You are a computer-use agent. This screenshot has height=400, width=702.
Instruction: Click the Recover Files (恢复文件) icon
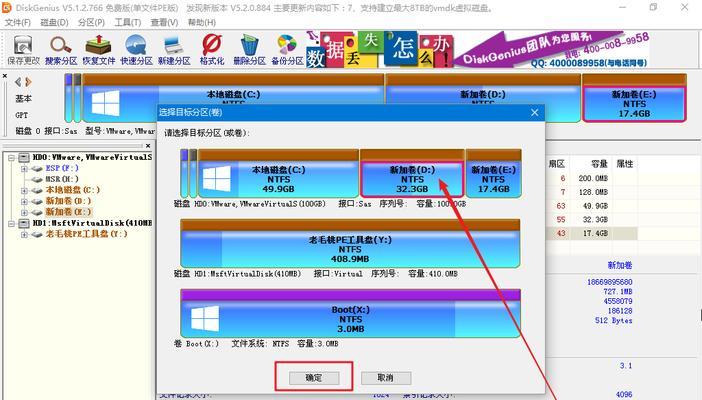[98, 50]
